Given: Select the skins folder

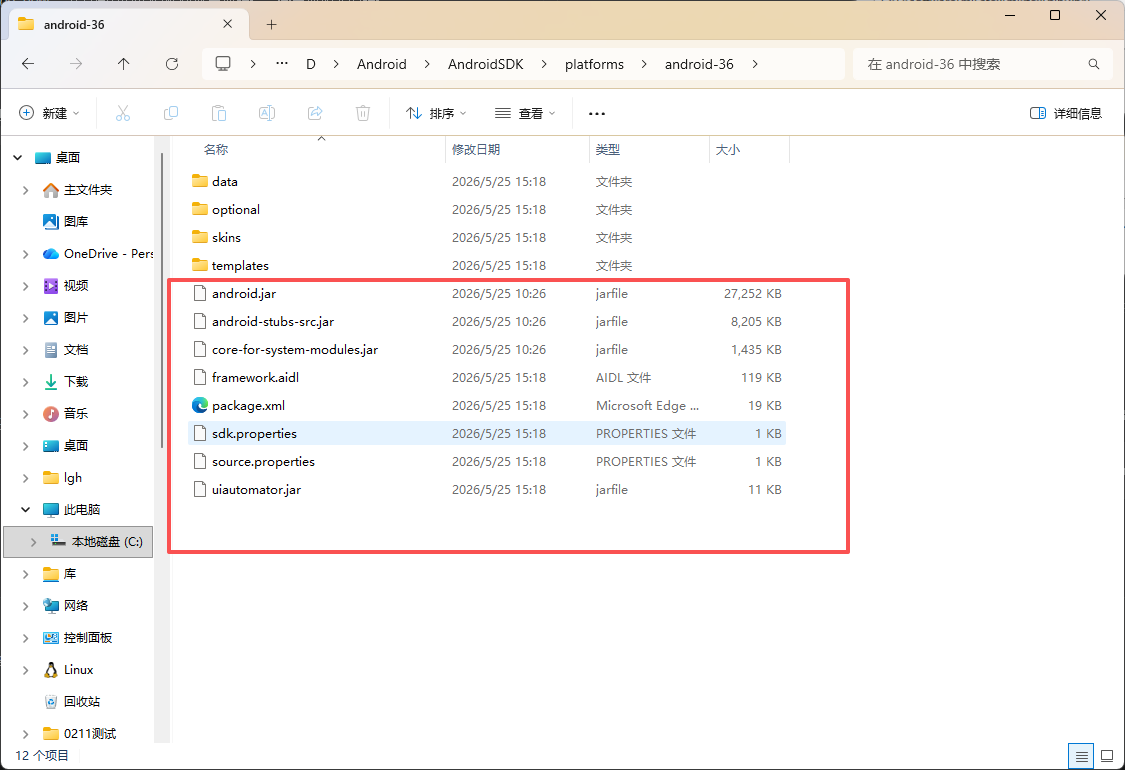Looking at the screenshot, I should [486, 238].
